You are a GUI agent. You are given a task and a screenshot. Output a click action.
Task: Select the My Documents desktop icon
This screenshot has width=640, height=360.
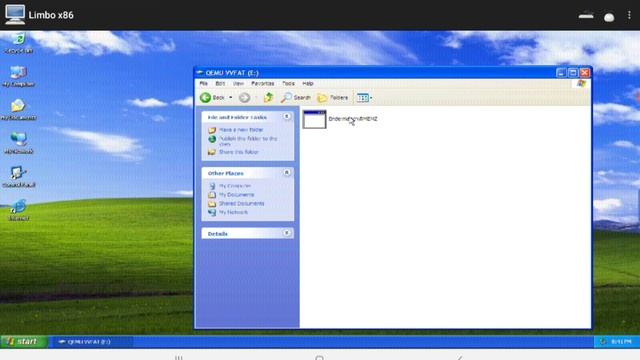coord(18,109)
